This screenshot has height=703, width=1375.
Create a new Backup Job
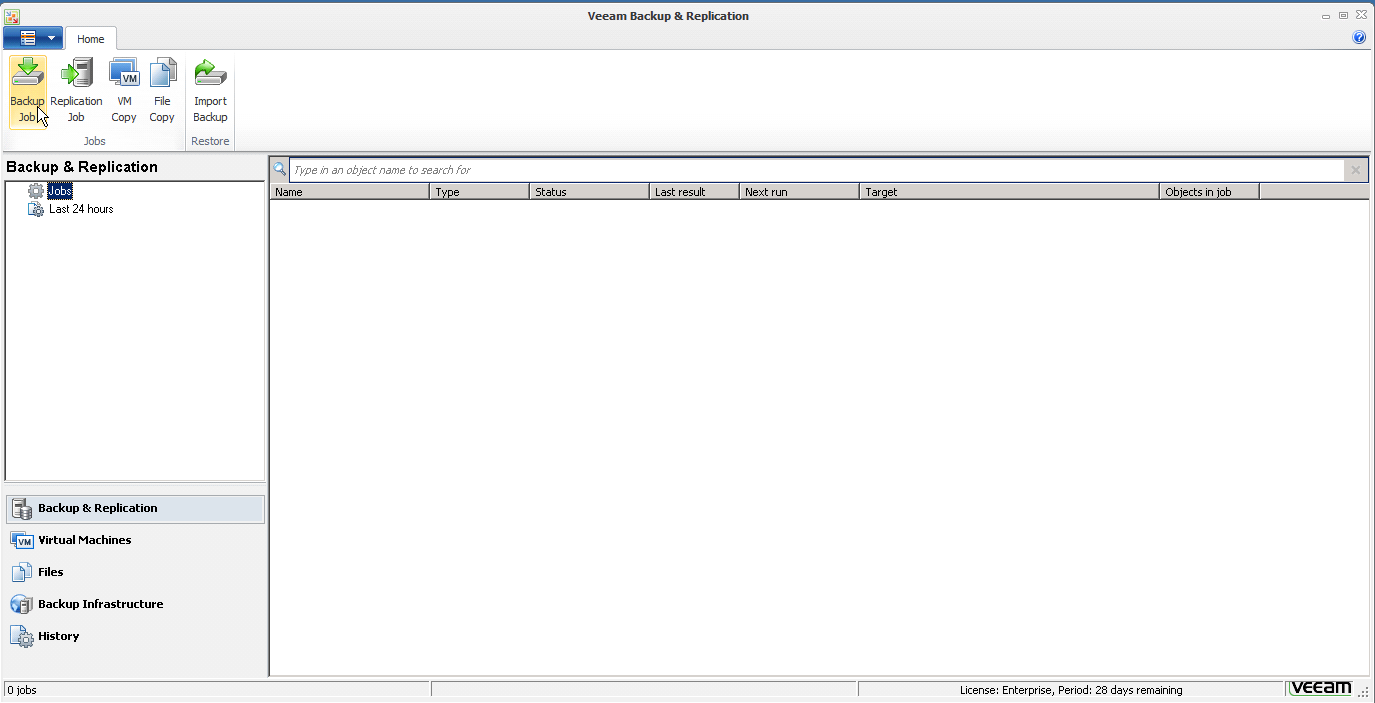tap(27, 90)
